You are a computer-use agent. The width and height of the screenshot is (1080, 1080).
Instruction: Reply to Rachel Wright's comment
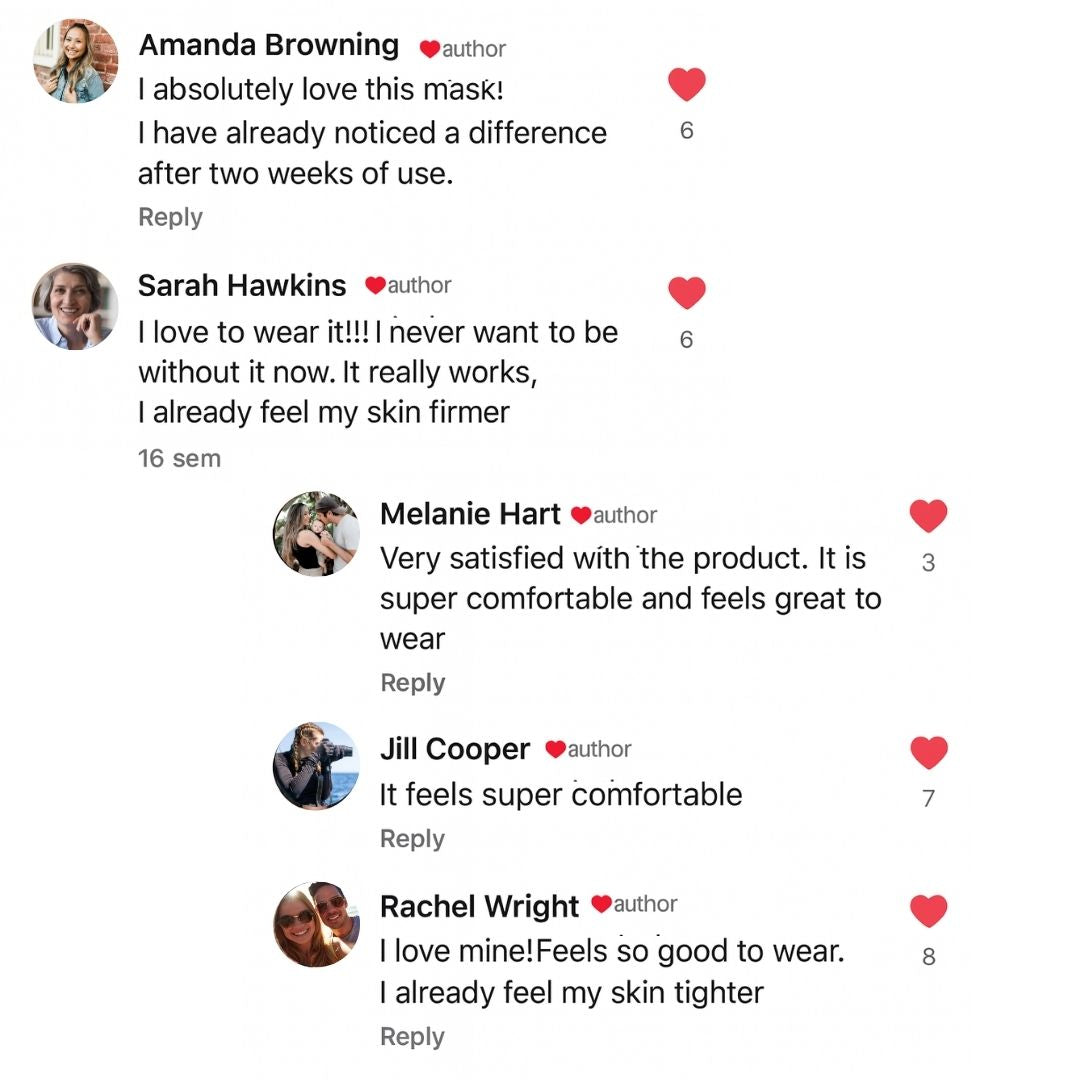[412, 1037]
